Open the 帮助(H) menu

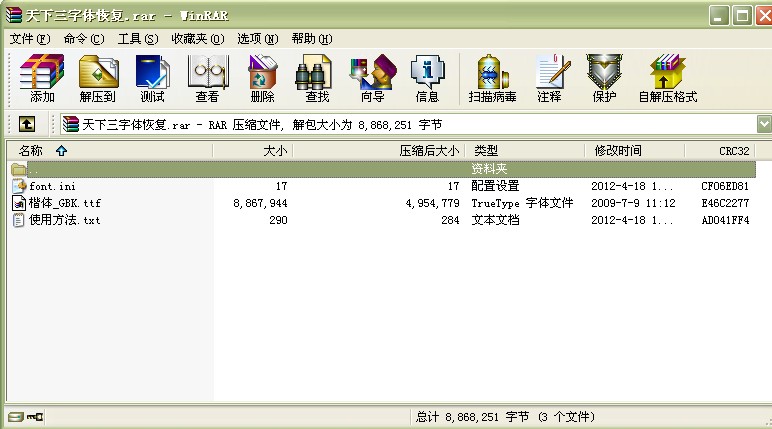coord(312,38)
